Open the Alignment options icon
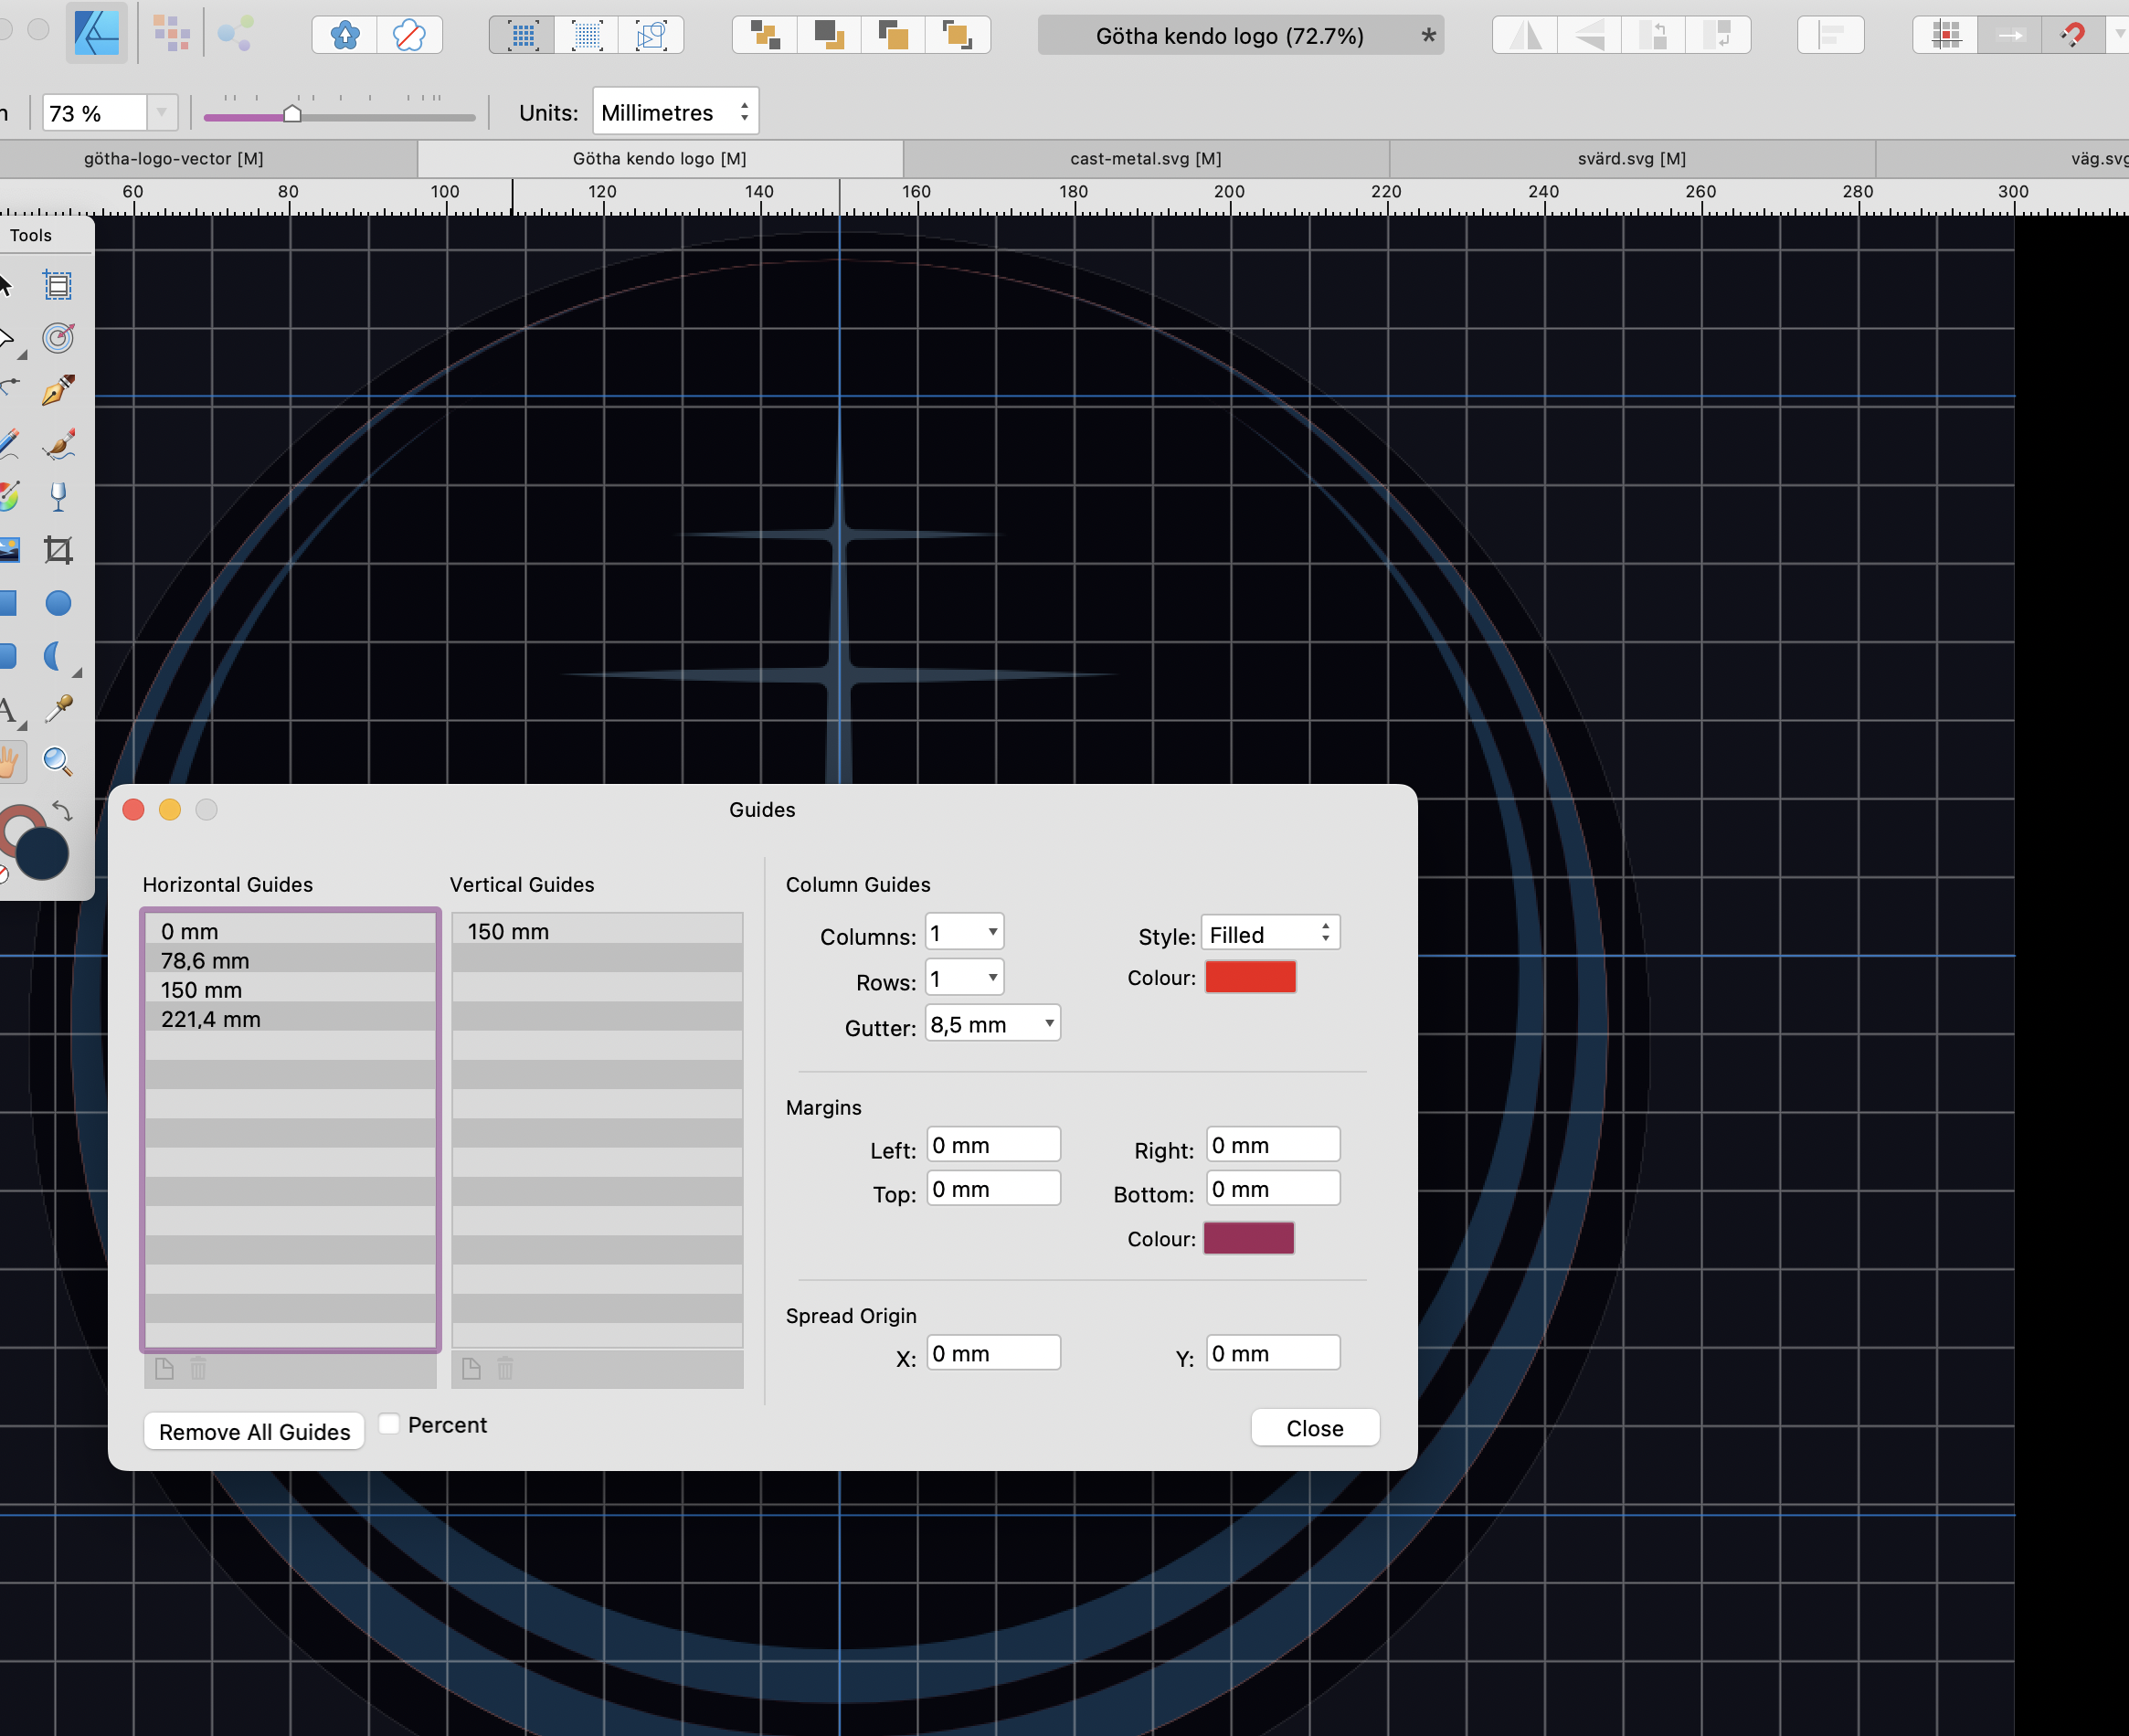The height and width of the screenshot is (1736, 2129). click(x=1831, y=36)
